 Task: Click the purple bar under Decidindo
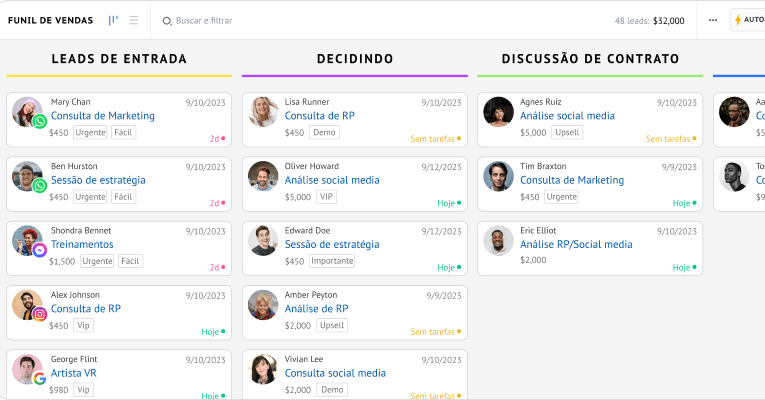(355, 76)
